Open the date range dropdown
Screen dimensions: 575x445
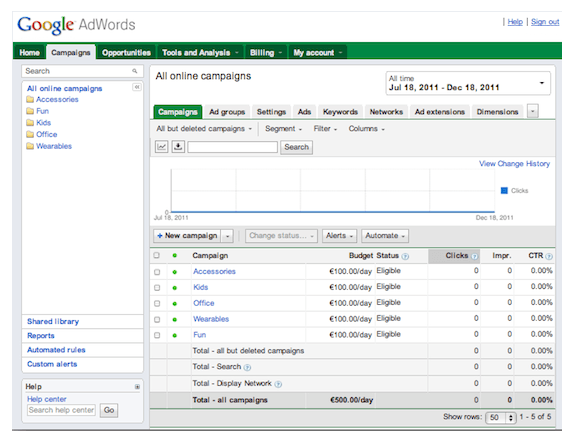click(x=468, y=83)
